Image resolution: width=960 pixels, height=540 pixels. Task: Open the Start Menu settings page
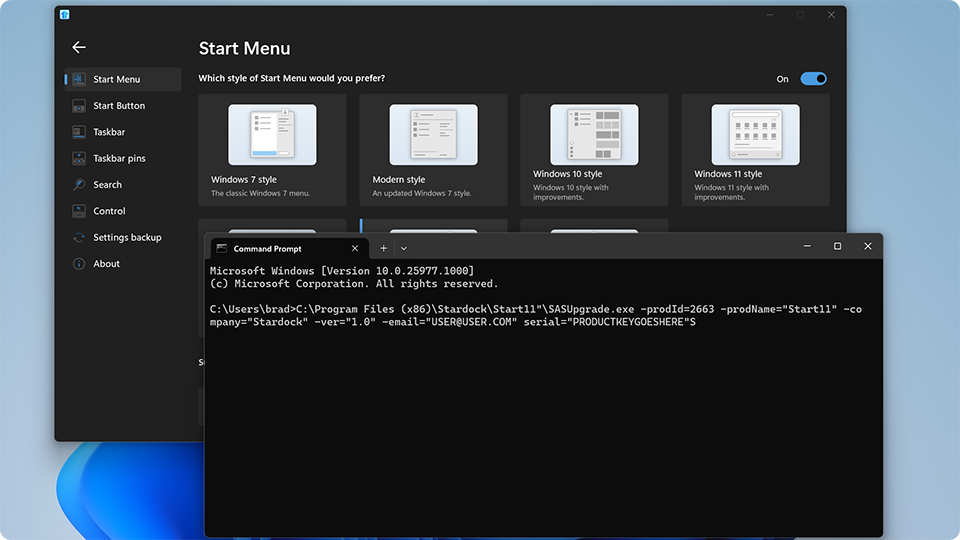123,79
